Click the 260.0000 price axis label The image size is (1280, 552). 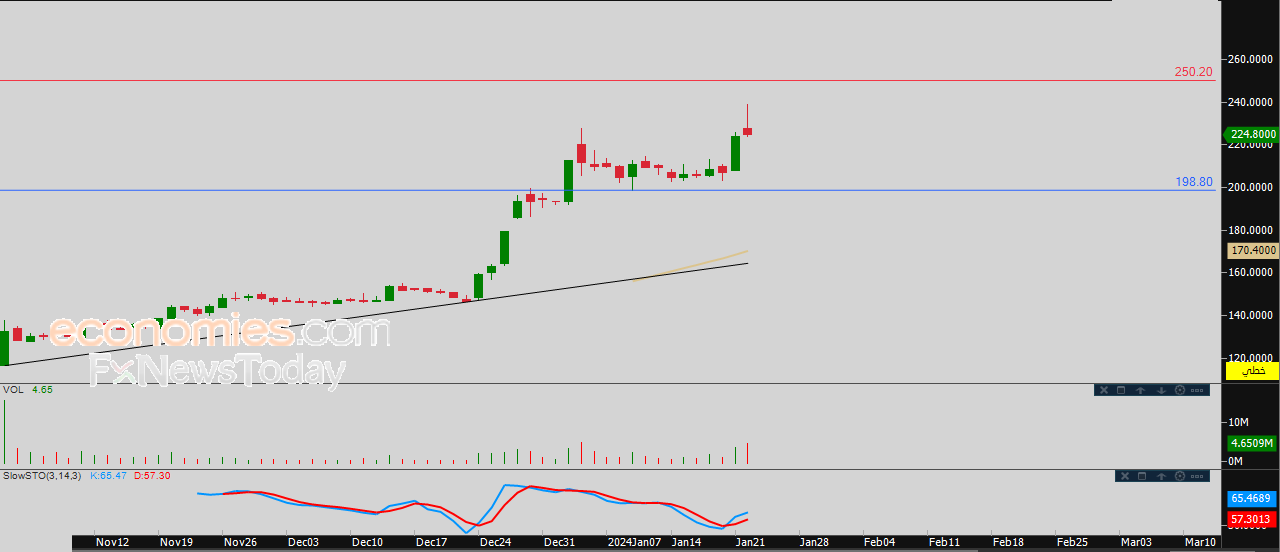tap(1251, 60)
